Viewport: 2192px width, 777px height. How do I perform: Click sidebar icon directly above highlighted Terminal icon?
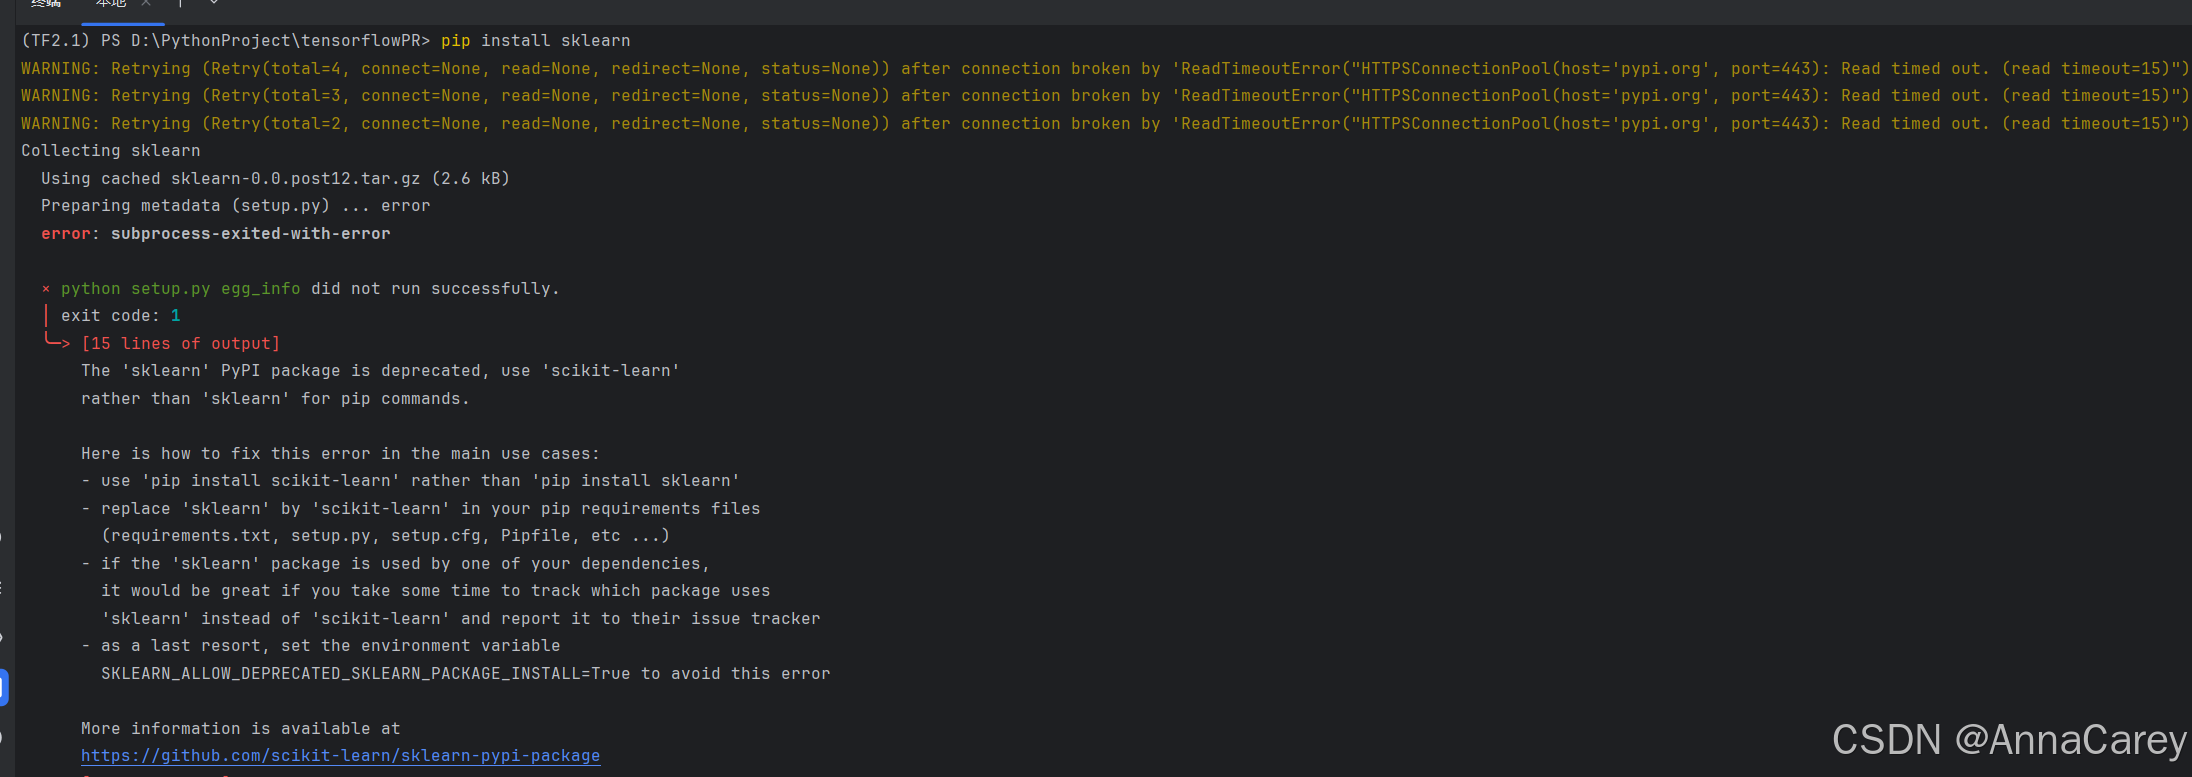3,637
